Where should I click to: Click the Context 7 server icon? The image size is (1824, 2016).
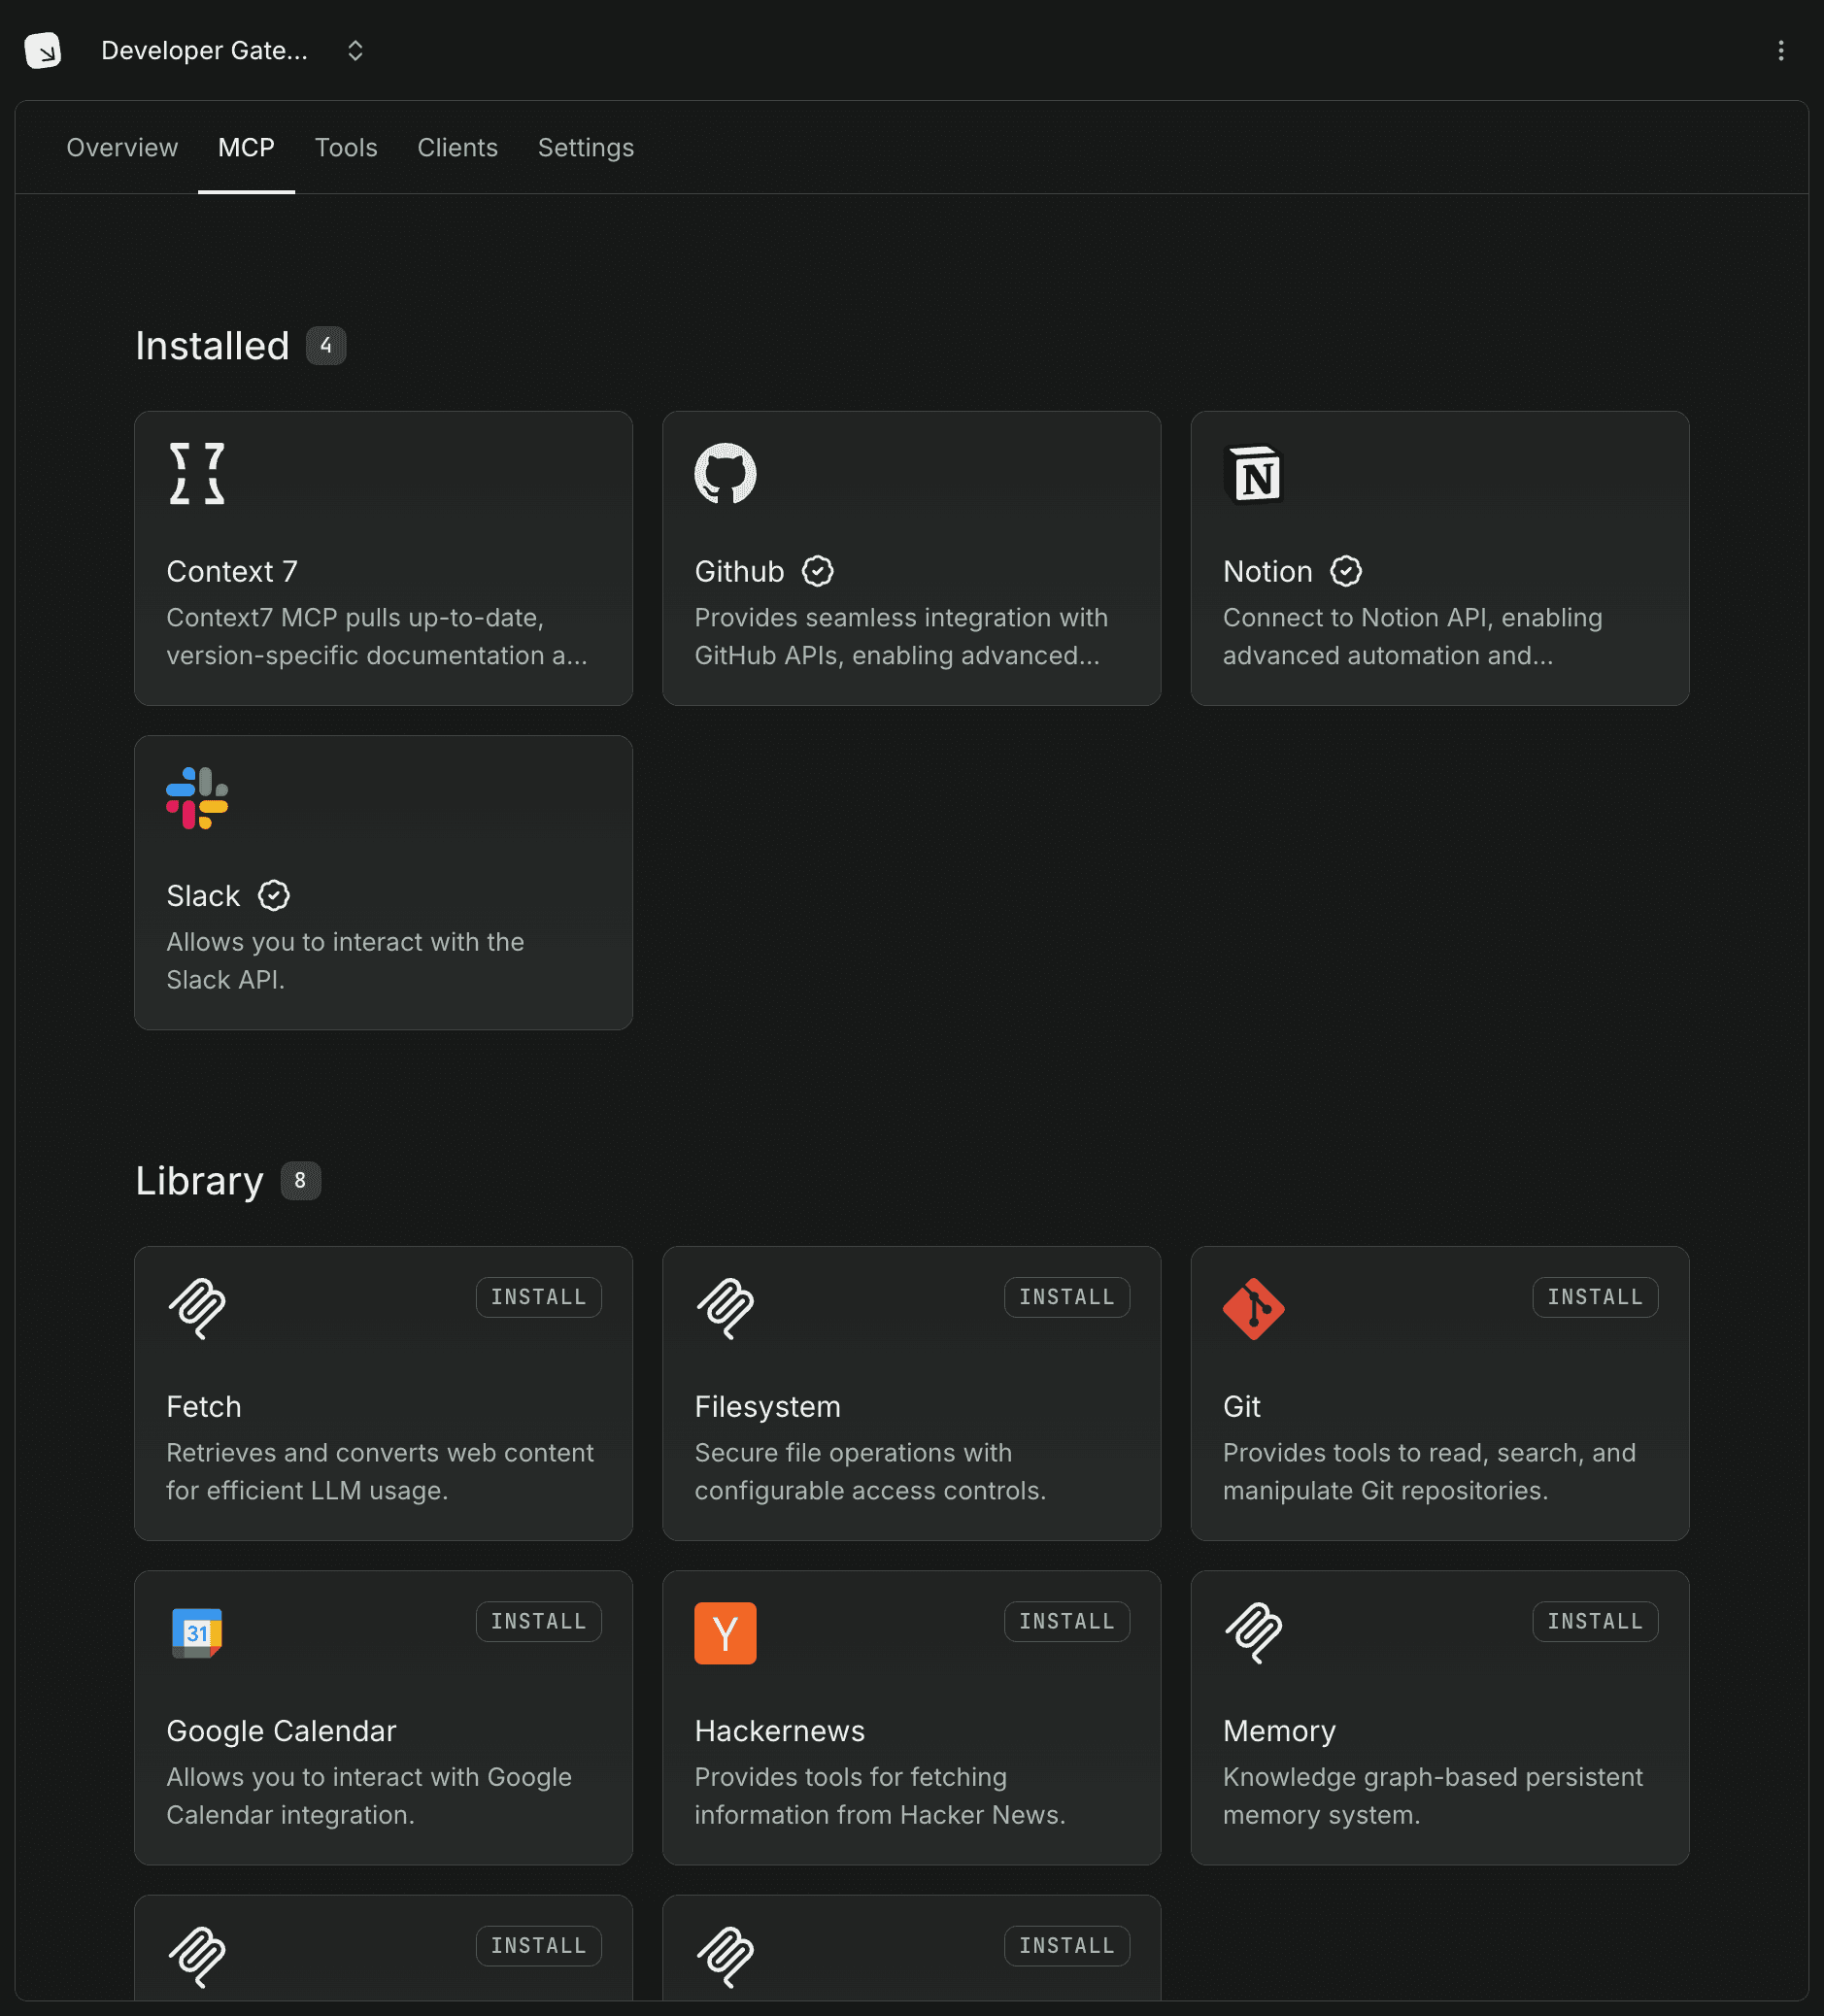[197, 475]
